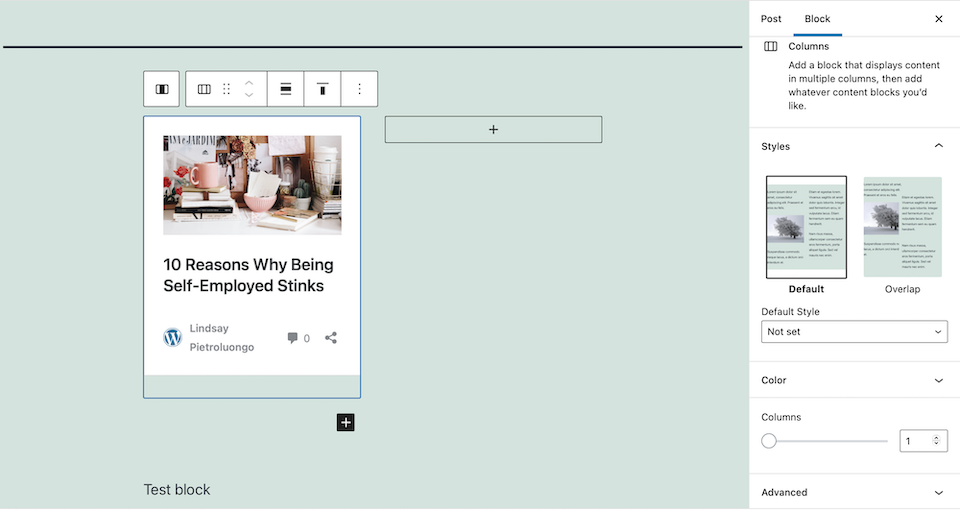Expand the Color panel
Viewport: 960px width, 512px height.
938,380
